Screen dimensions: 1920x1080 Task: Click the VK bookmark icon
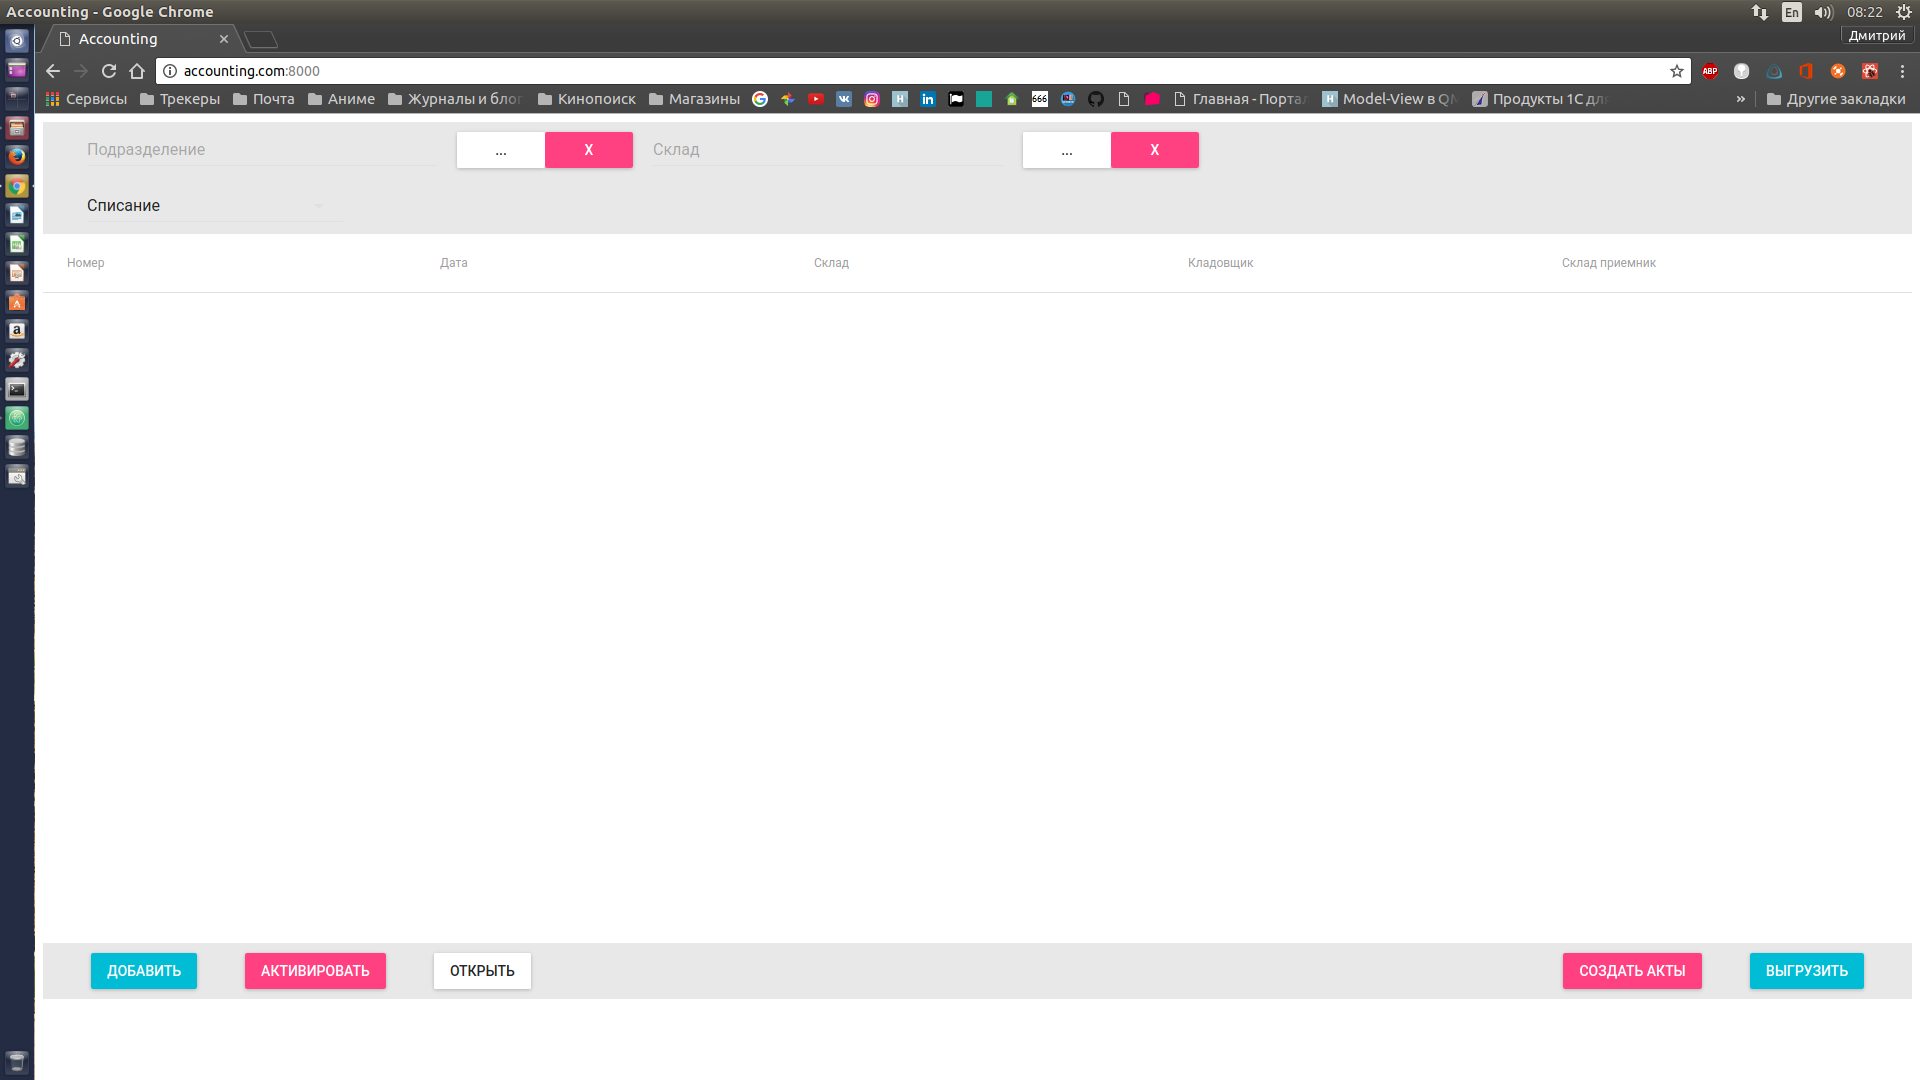coord(844,99)
